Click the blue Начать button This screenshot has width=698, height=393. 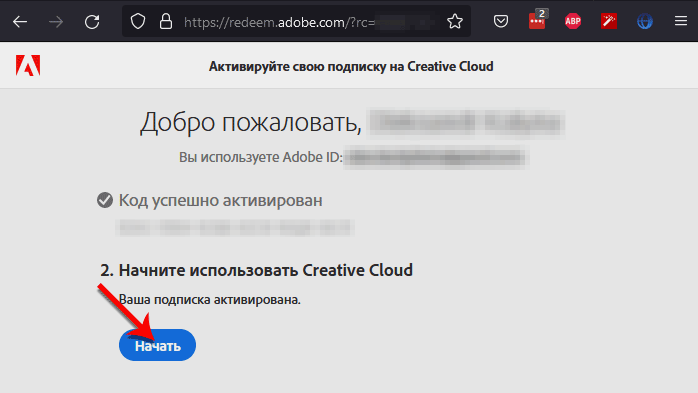157,345
